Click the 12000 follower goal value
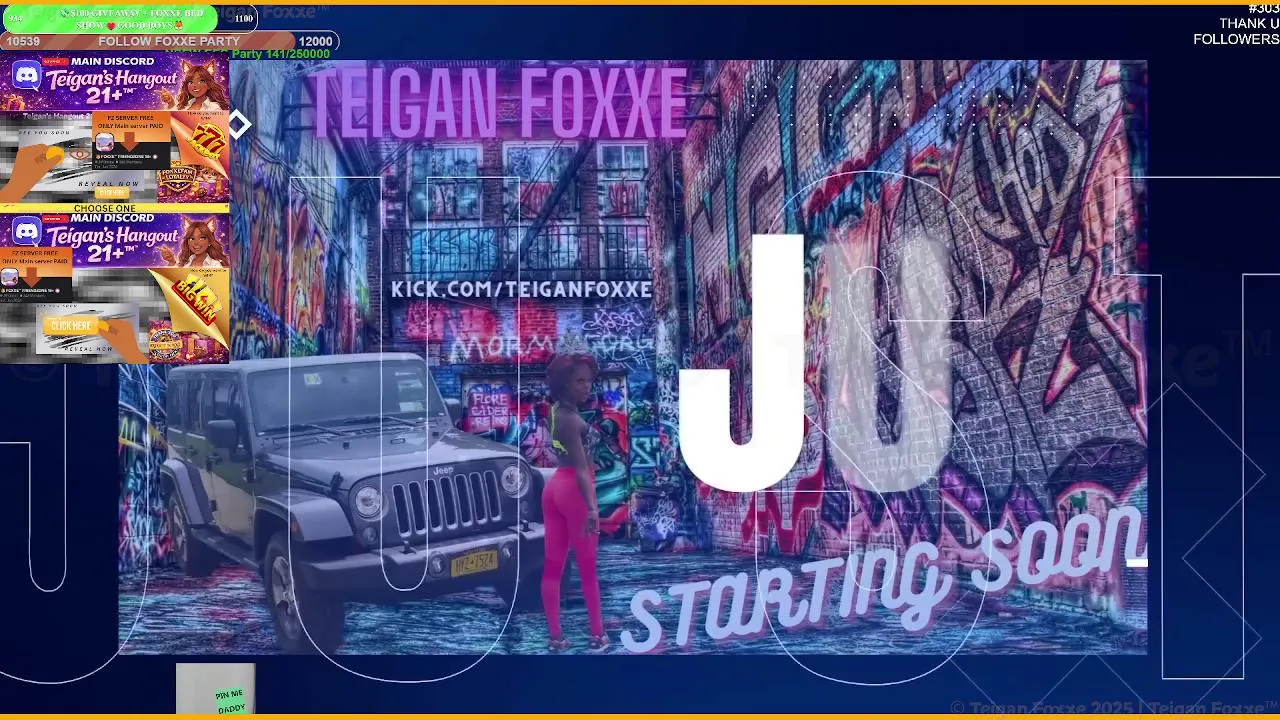This screenshot has height=720, width=1280. [x=315, y=41]
